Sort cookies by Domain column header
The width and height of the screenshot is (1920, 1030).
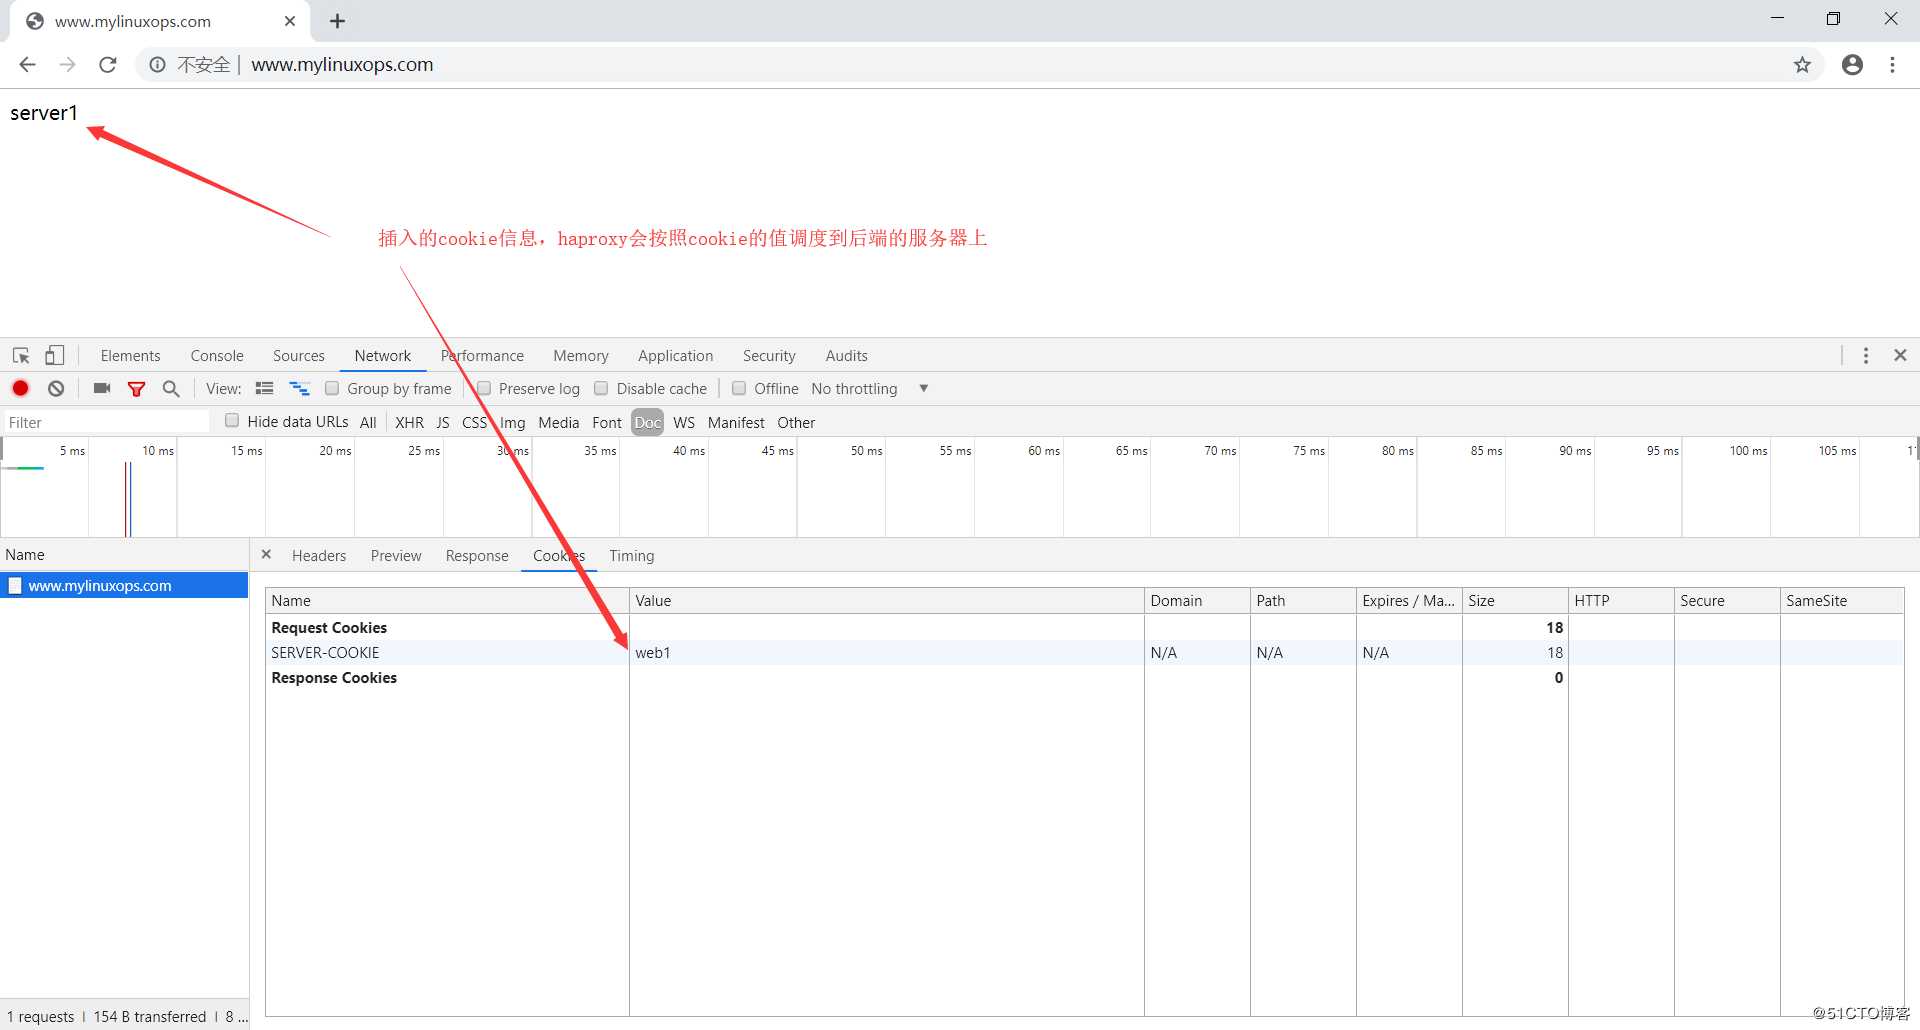(x=1197, y=601)
